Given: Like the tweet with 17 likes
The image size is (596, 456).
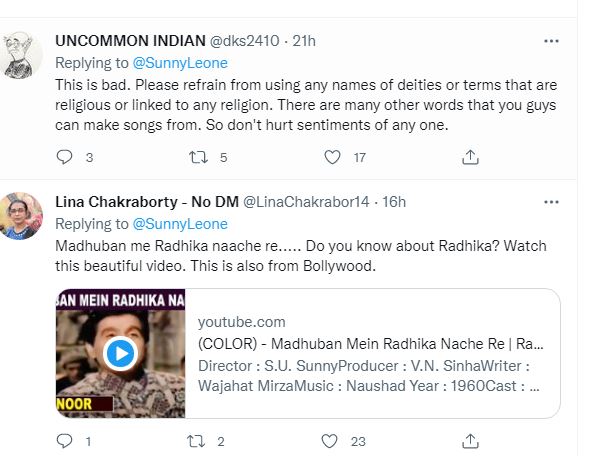Looking at the screenshot, I should tap(332, 157).
